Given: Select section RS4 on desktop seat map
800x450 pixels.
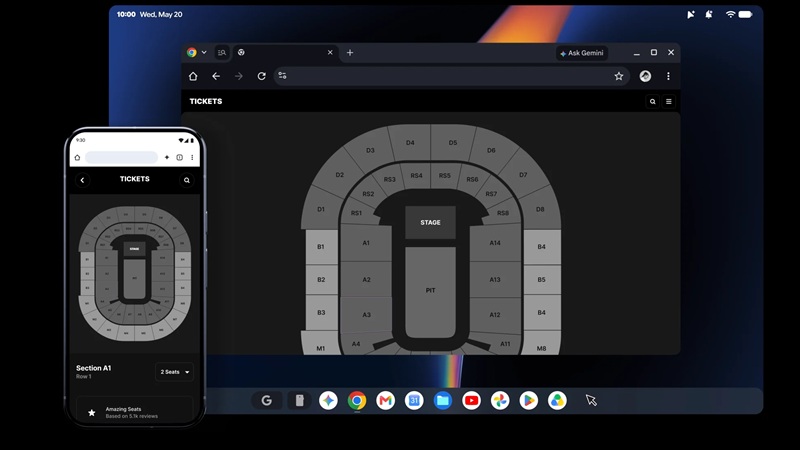Looking at the screenshot, I should point(416,176).
